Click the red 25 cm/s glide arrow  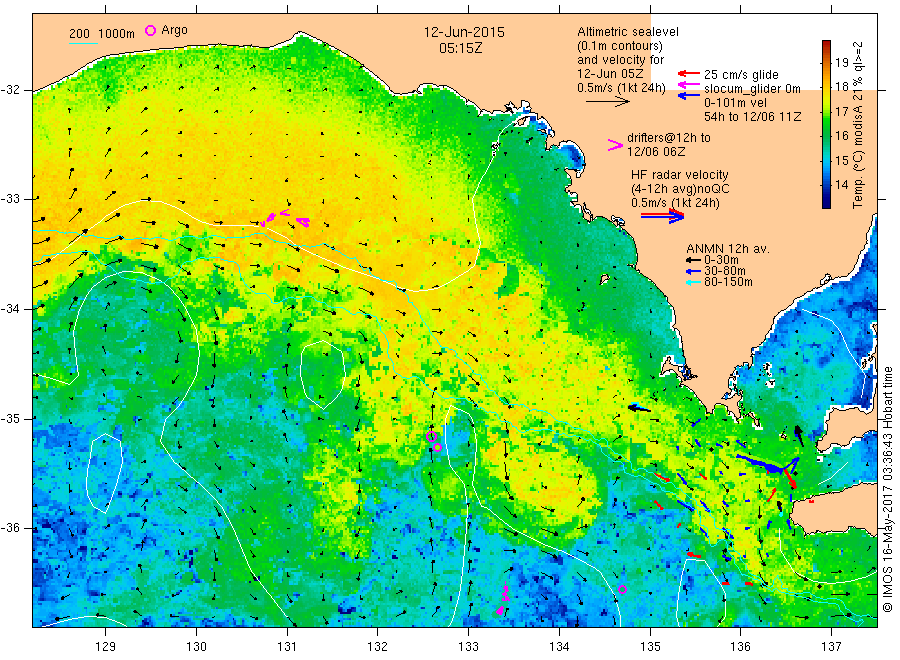click(689, 73)
